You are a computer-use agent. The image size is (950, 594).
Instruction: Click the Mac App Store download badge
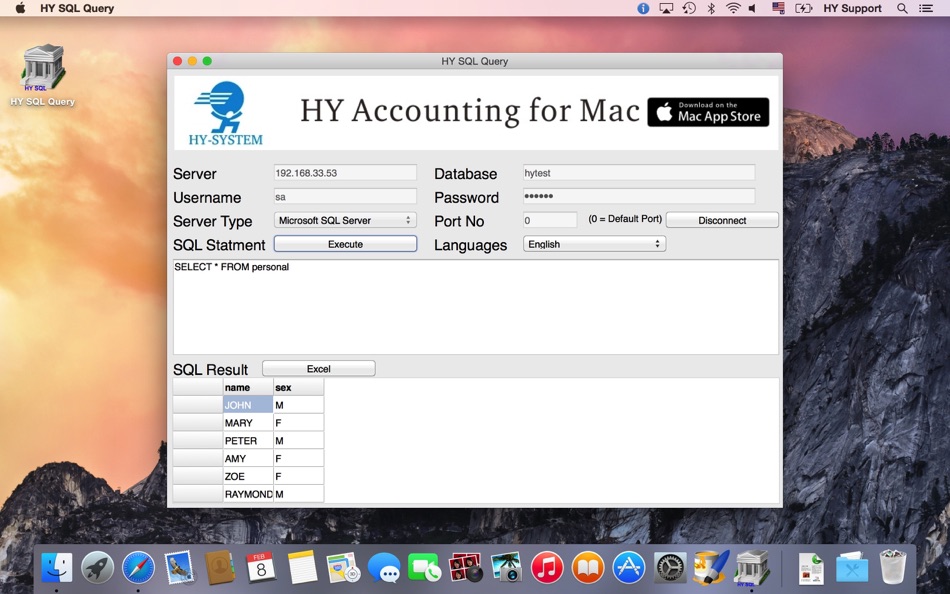[708, 112]
